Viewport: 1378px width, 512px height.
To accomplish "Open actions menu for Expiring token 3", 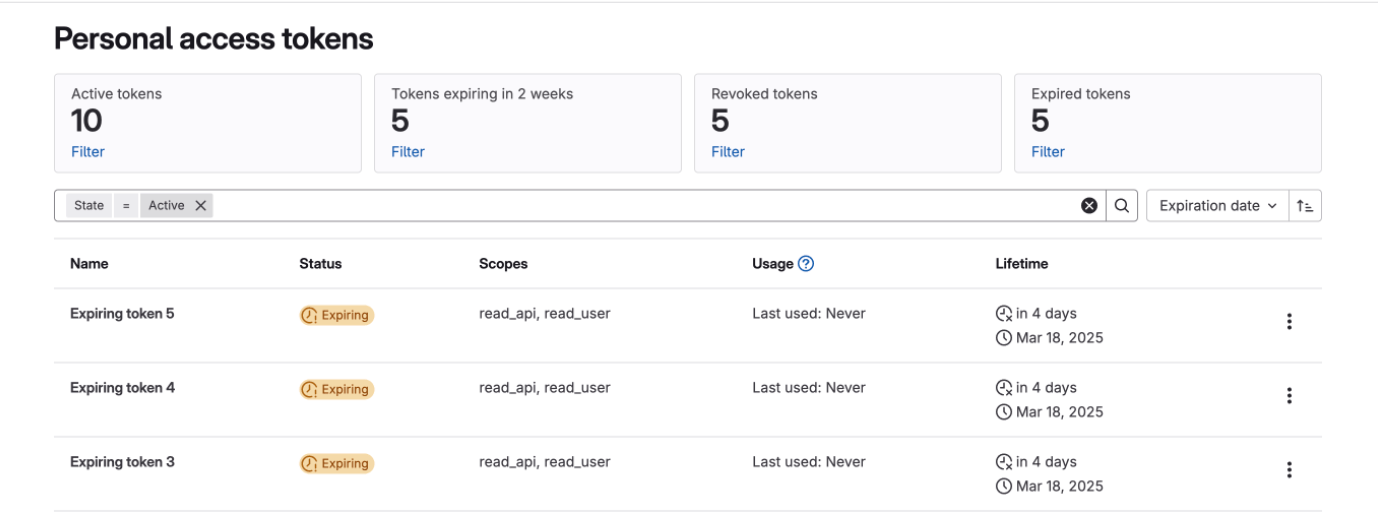I will [x=1289, y=470].
